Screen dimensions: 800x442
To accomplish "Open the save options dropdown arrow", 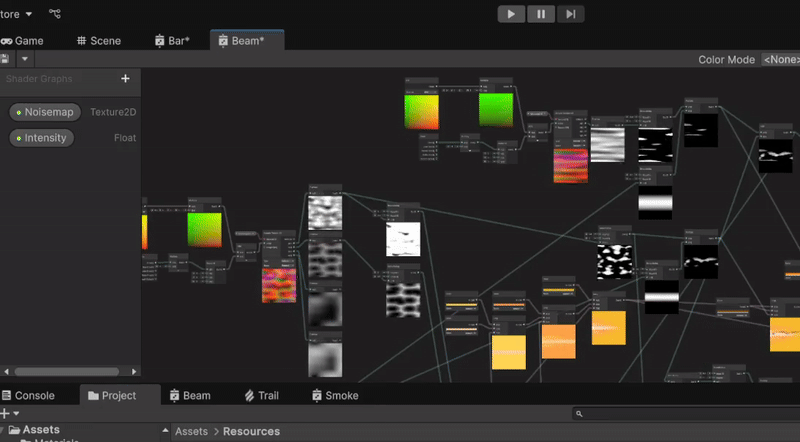I will pos(24,59).
